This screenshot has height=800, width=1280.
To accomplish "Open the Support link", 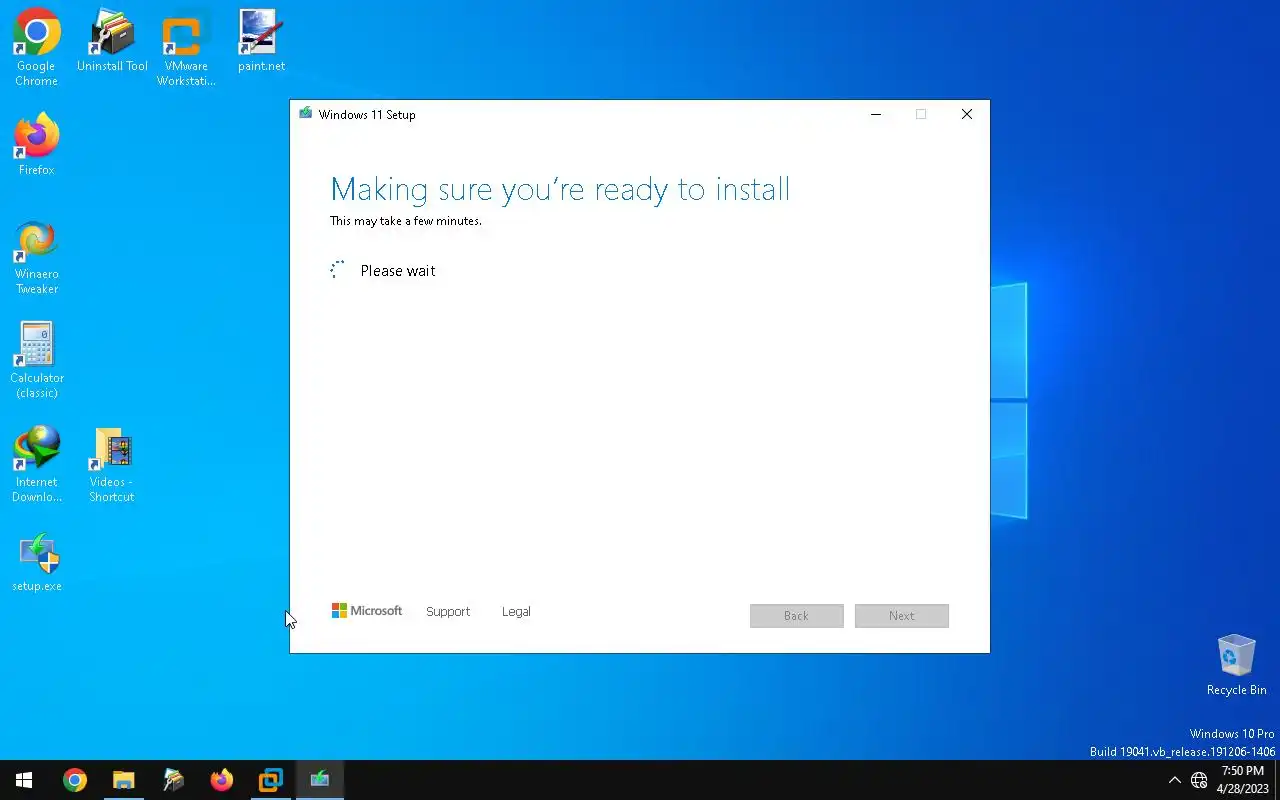I will [448, 611].
